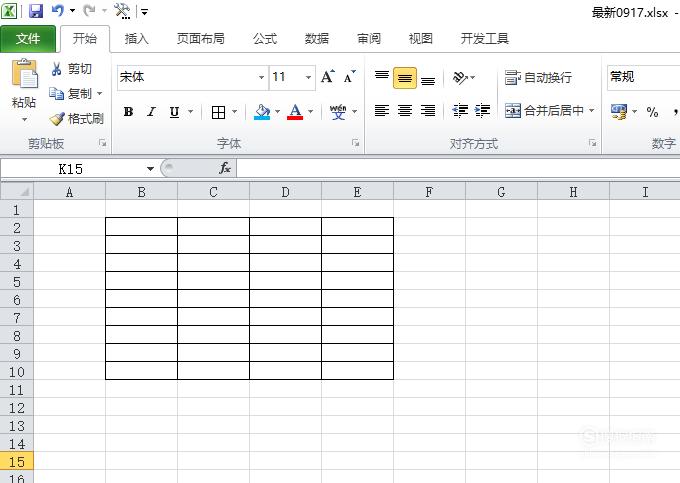The width and height of the screenshot is (680, 483).
Task: Open the 公式 (Formulas) tab
Action: coord(265,39)
